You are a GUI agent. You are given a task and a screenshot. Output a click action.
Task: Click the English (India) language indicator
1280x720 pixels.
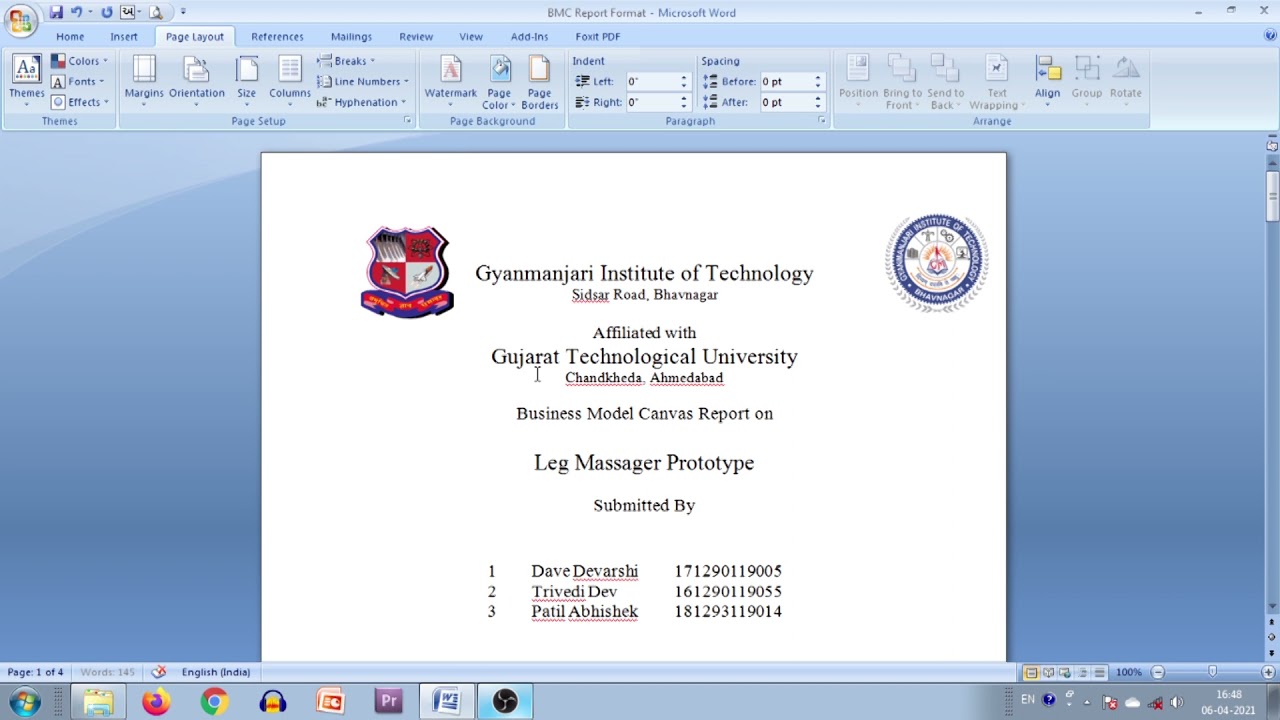click(x=216, y=672)
